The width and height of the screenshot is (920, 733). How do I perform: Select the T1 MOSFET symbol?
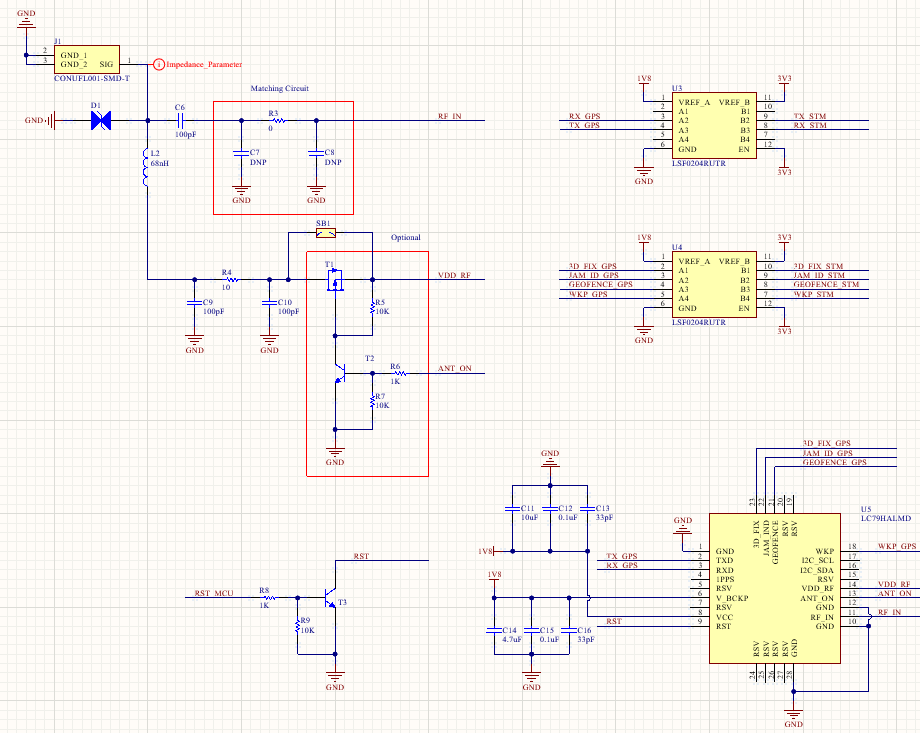coord(335,283)
